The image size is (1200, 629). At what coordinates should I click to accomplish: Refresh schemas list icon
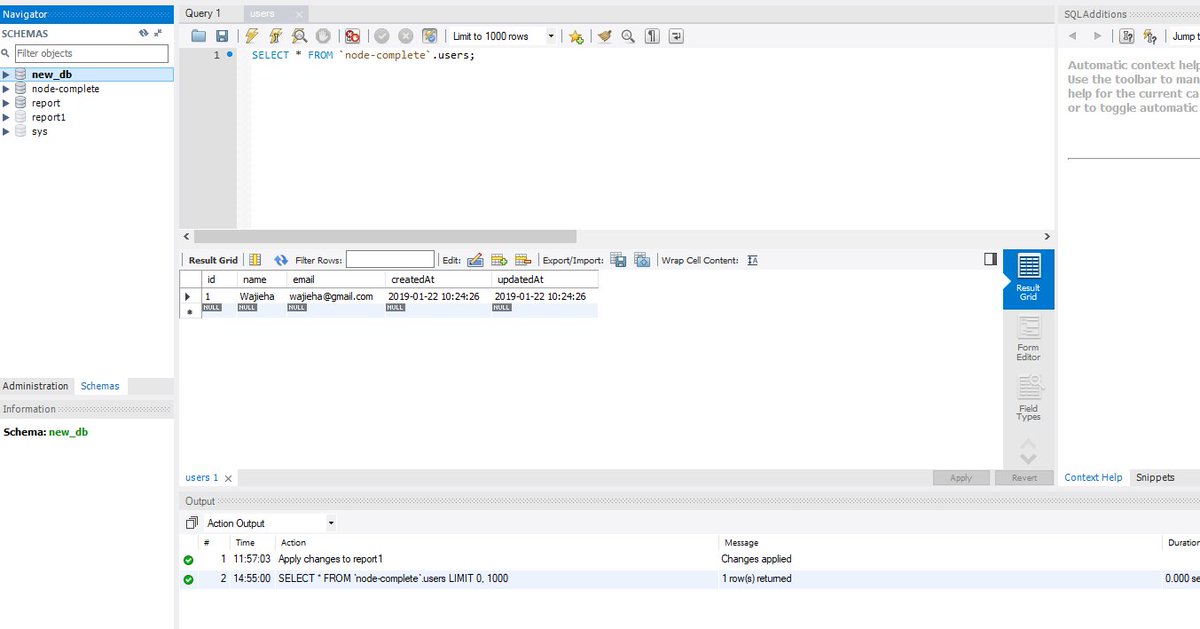click(x=144, y=33)
